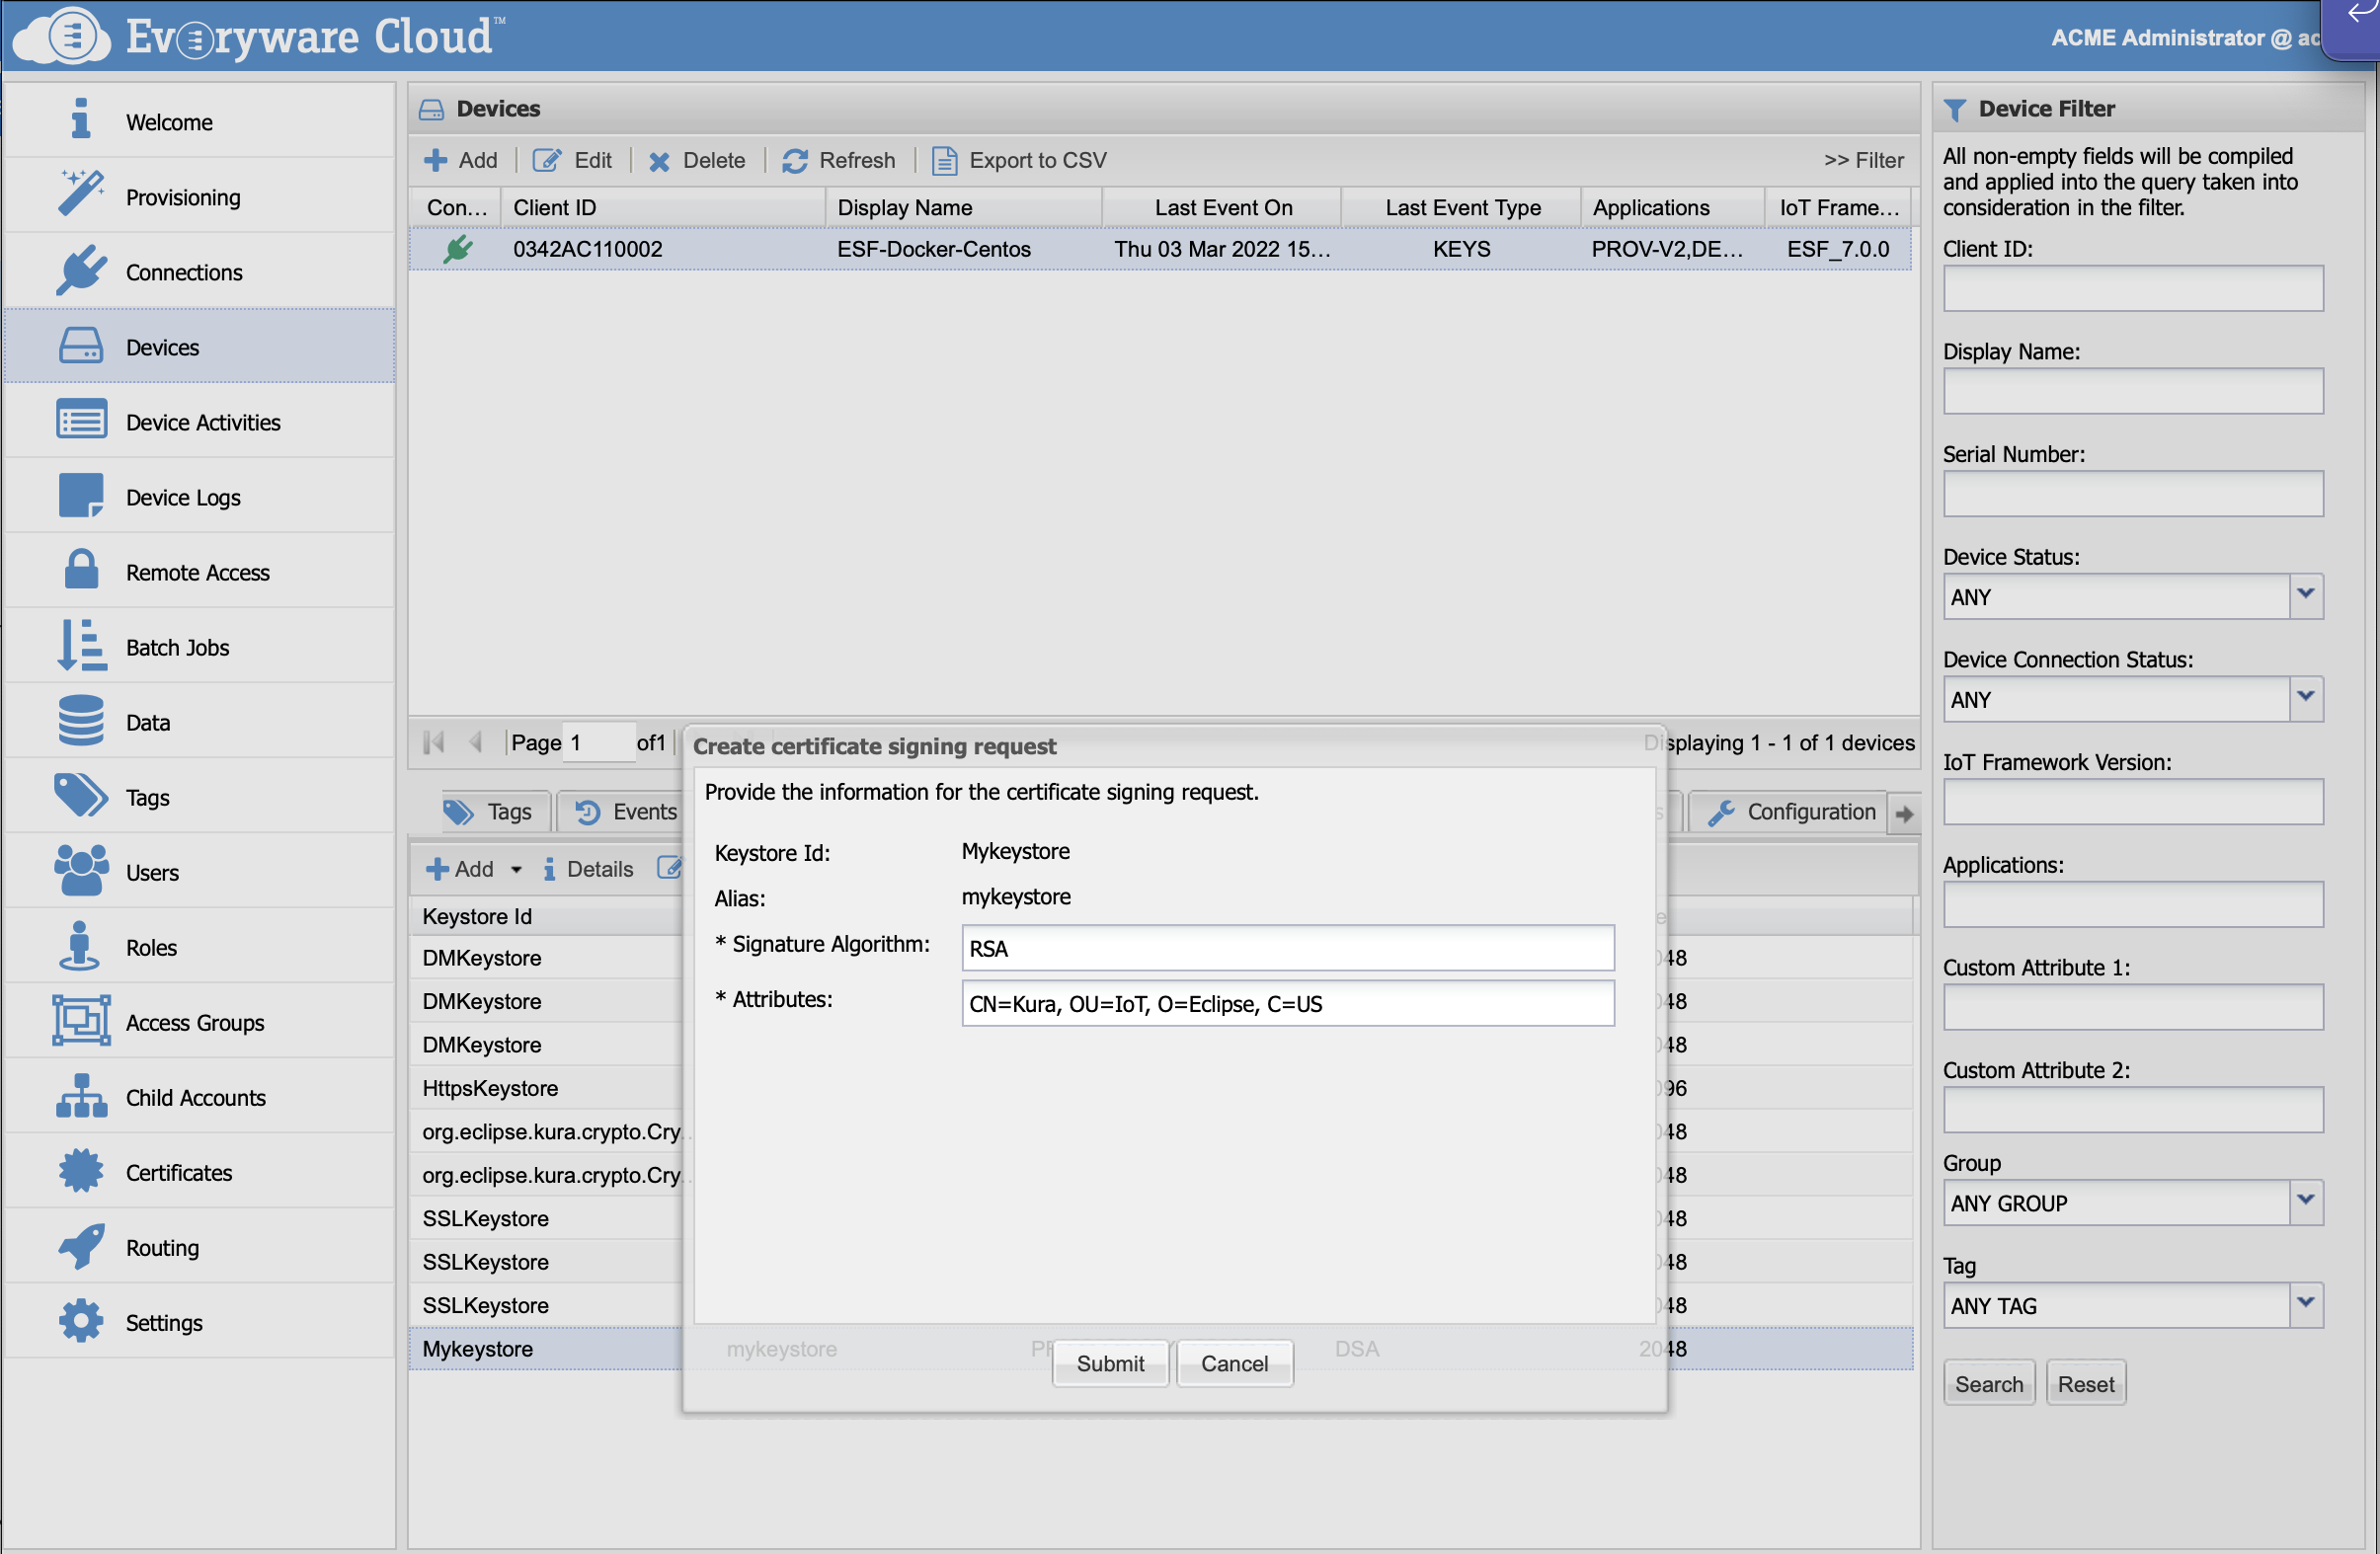Click Display Name filter field

pyautogui.click(x=2132, y=391)
